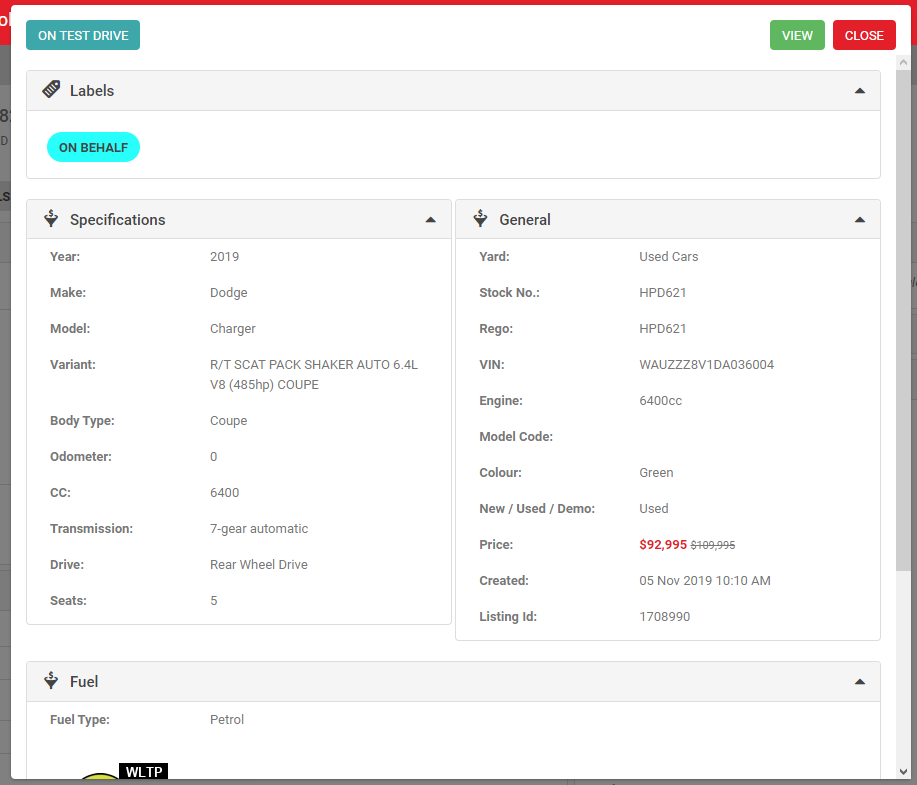This screenshot has height=785, width=917.
Task: Select the yard value Used Cars
Action: (668, 257)
